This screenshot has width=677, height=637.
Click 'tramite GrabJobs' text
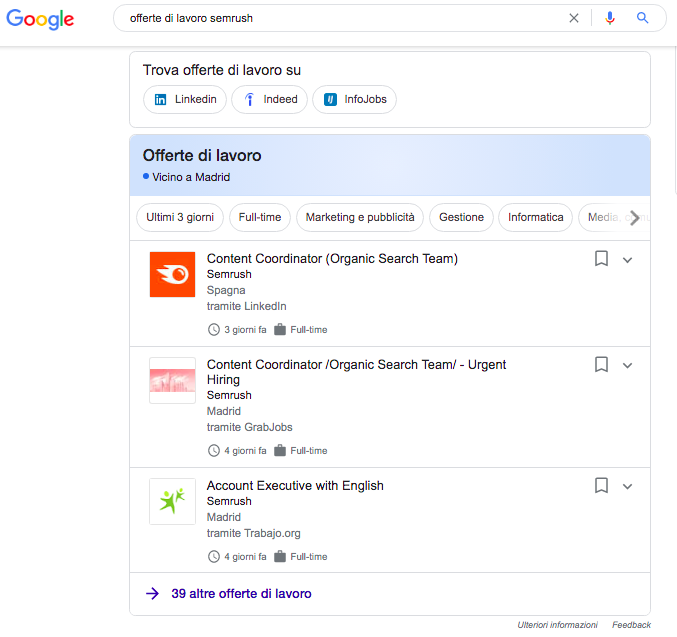click(x=250, y=427)
